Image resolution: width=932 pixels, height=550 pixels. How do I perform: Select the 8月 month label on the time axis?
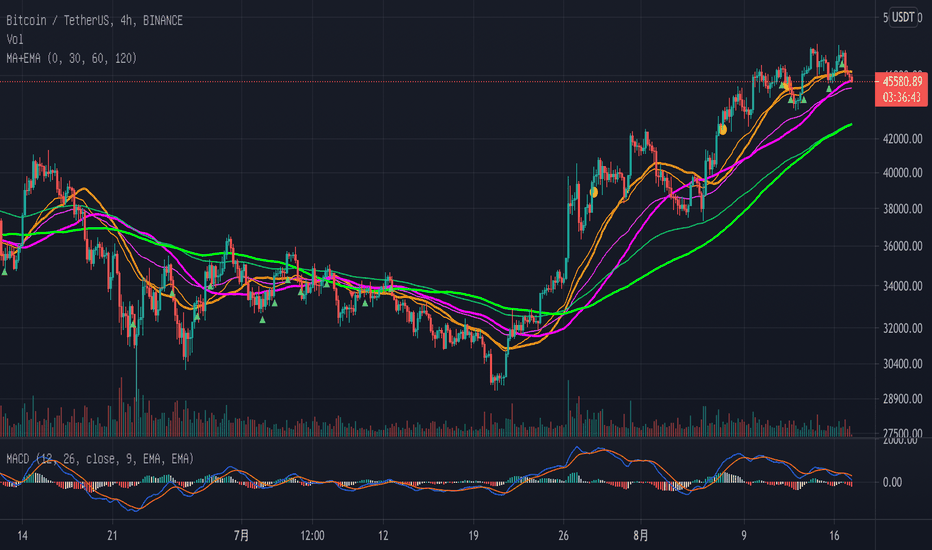641,536
